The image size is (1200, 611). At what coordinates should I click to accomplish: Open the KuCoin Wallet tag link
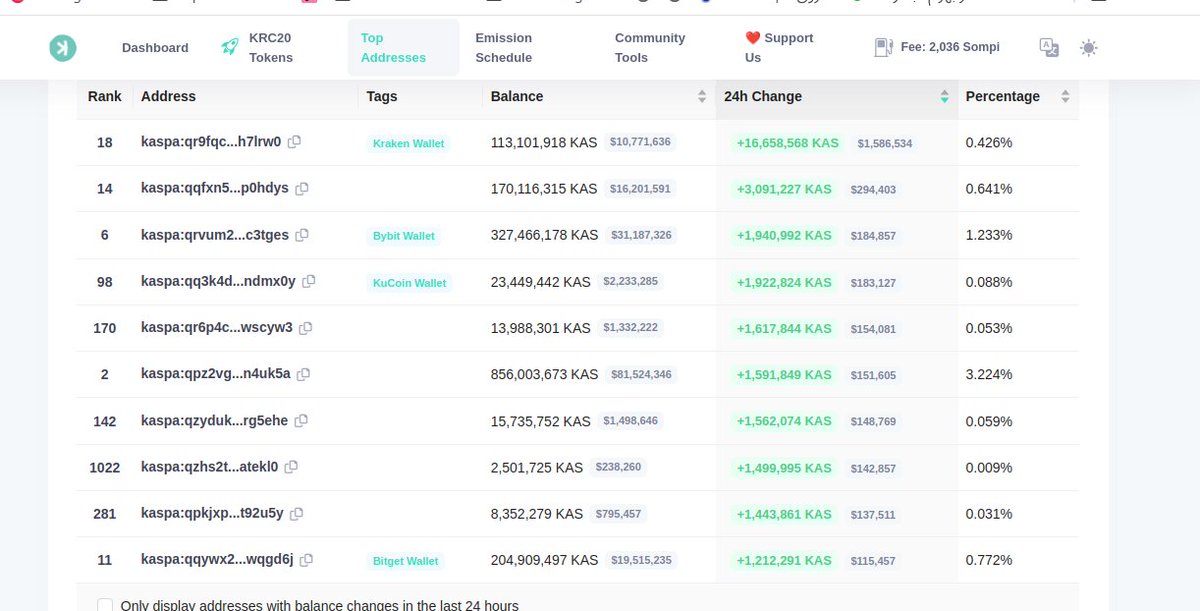[x=409, y=282]
